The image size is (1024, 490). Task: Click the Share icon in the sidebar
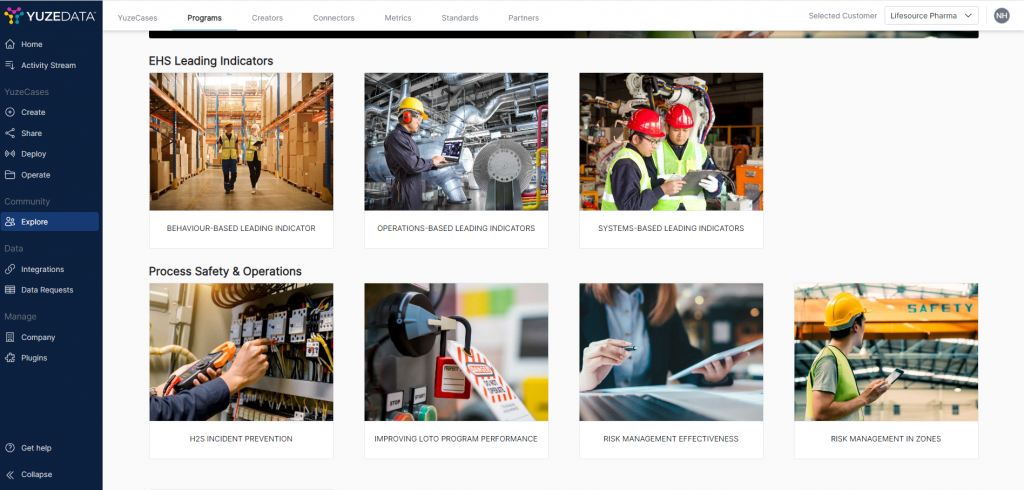[x=10, y=133]
